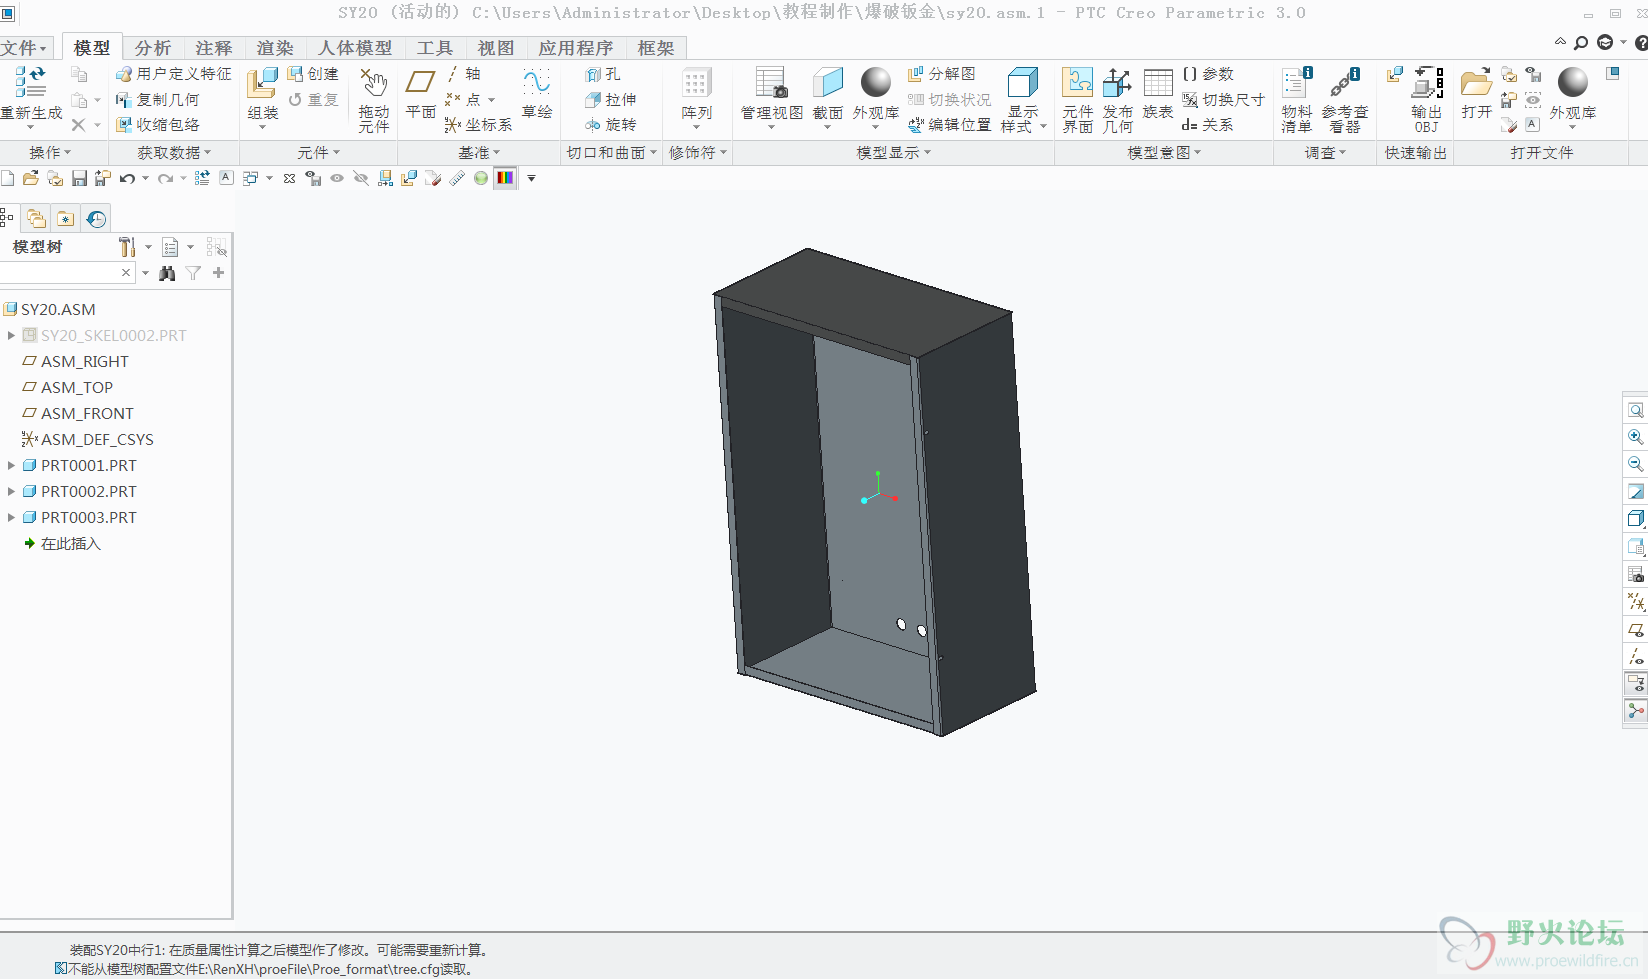Click the model tree settings hammer icon

(127, 247)
